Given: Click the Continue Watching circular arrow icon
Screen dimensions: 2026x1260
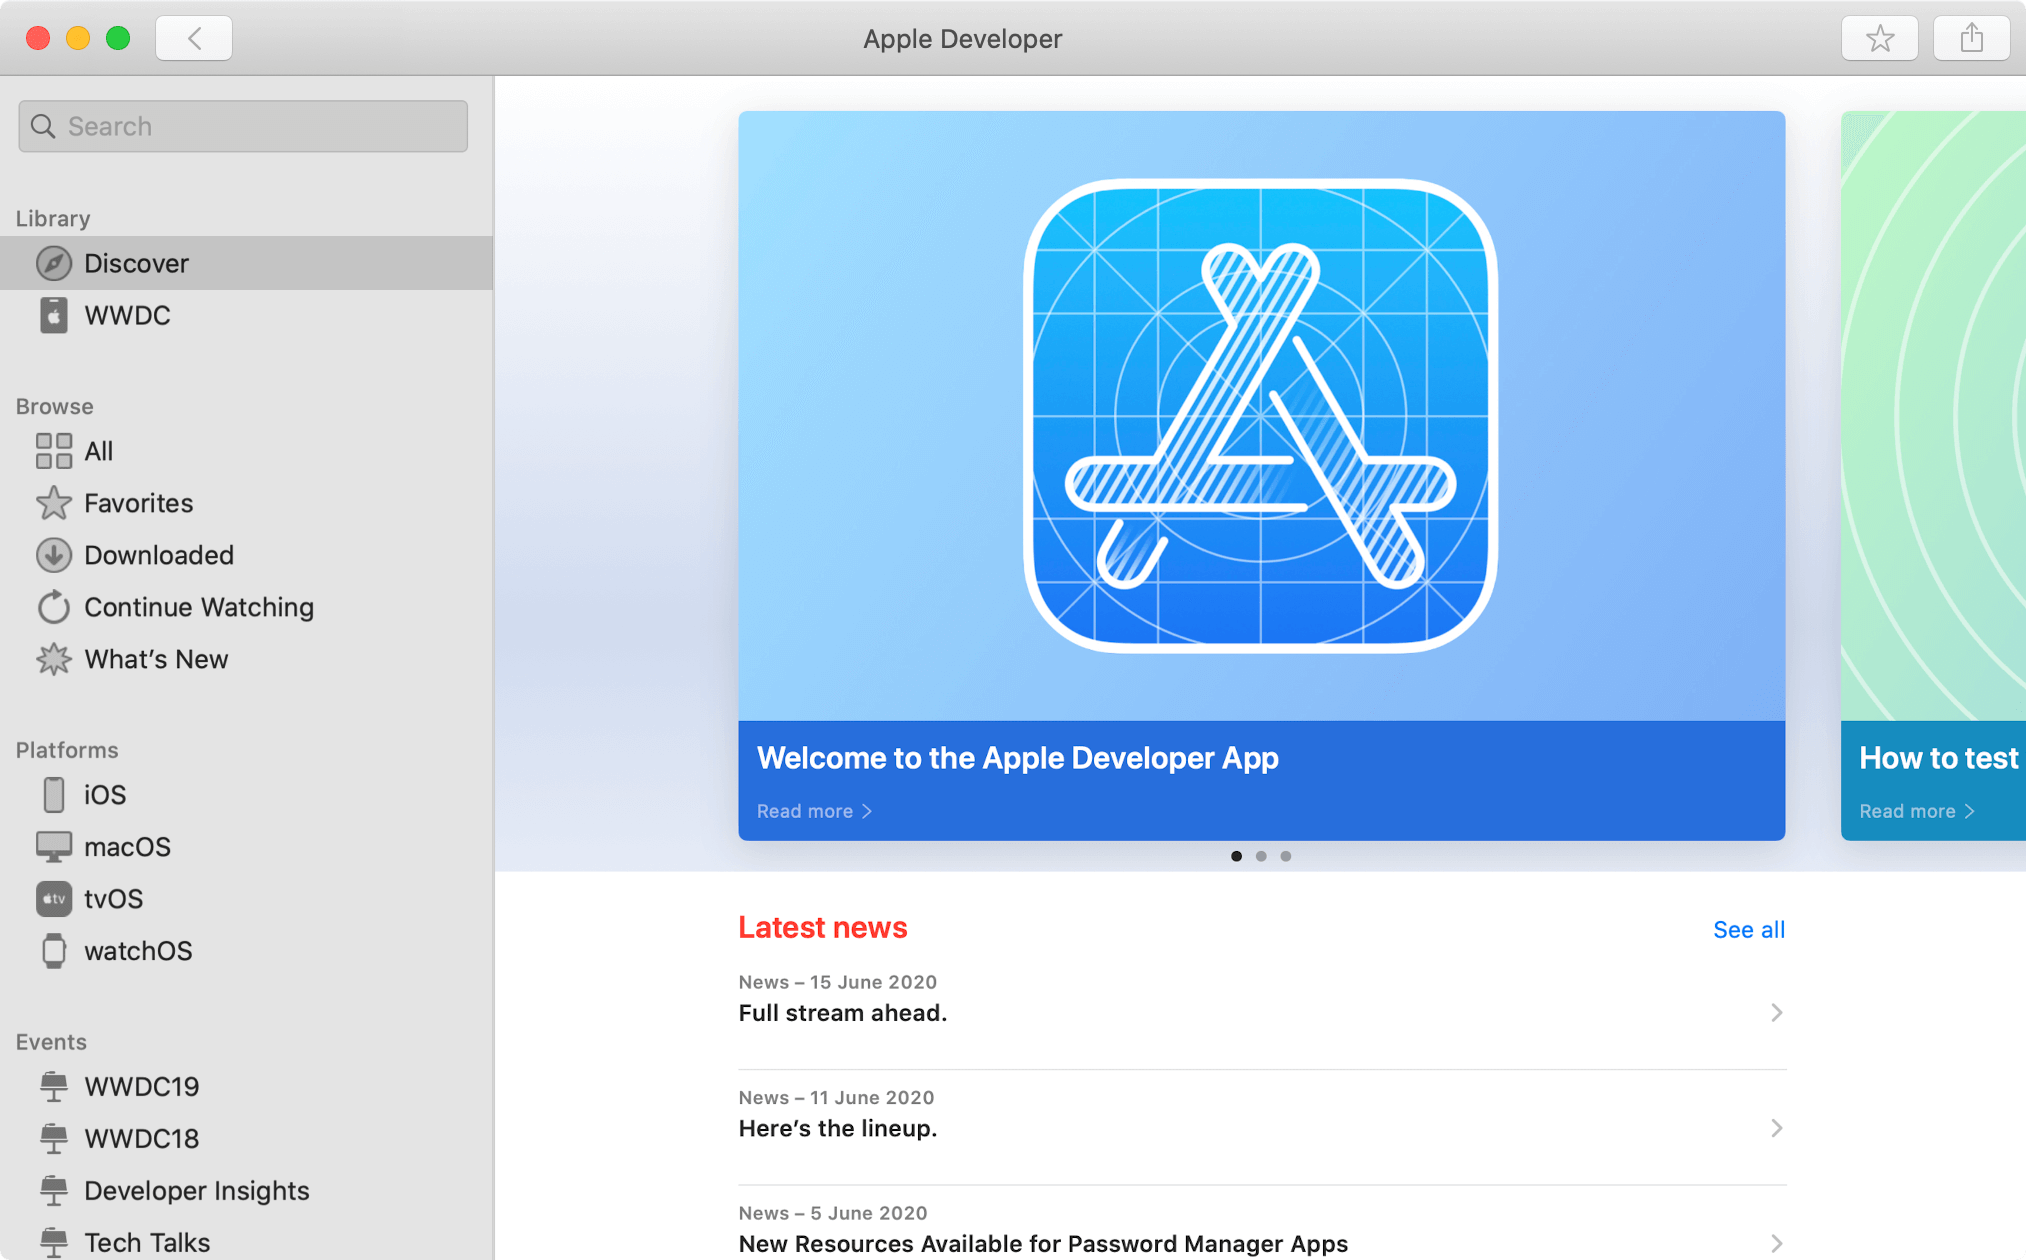Looking at the screenshot, I should [54, 607].
